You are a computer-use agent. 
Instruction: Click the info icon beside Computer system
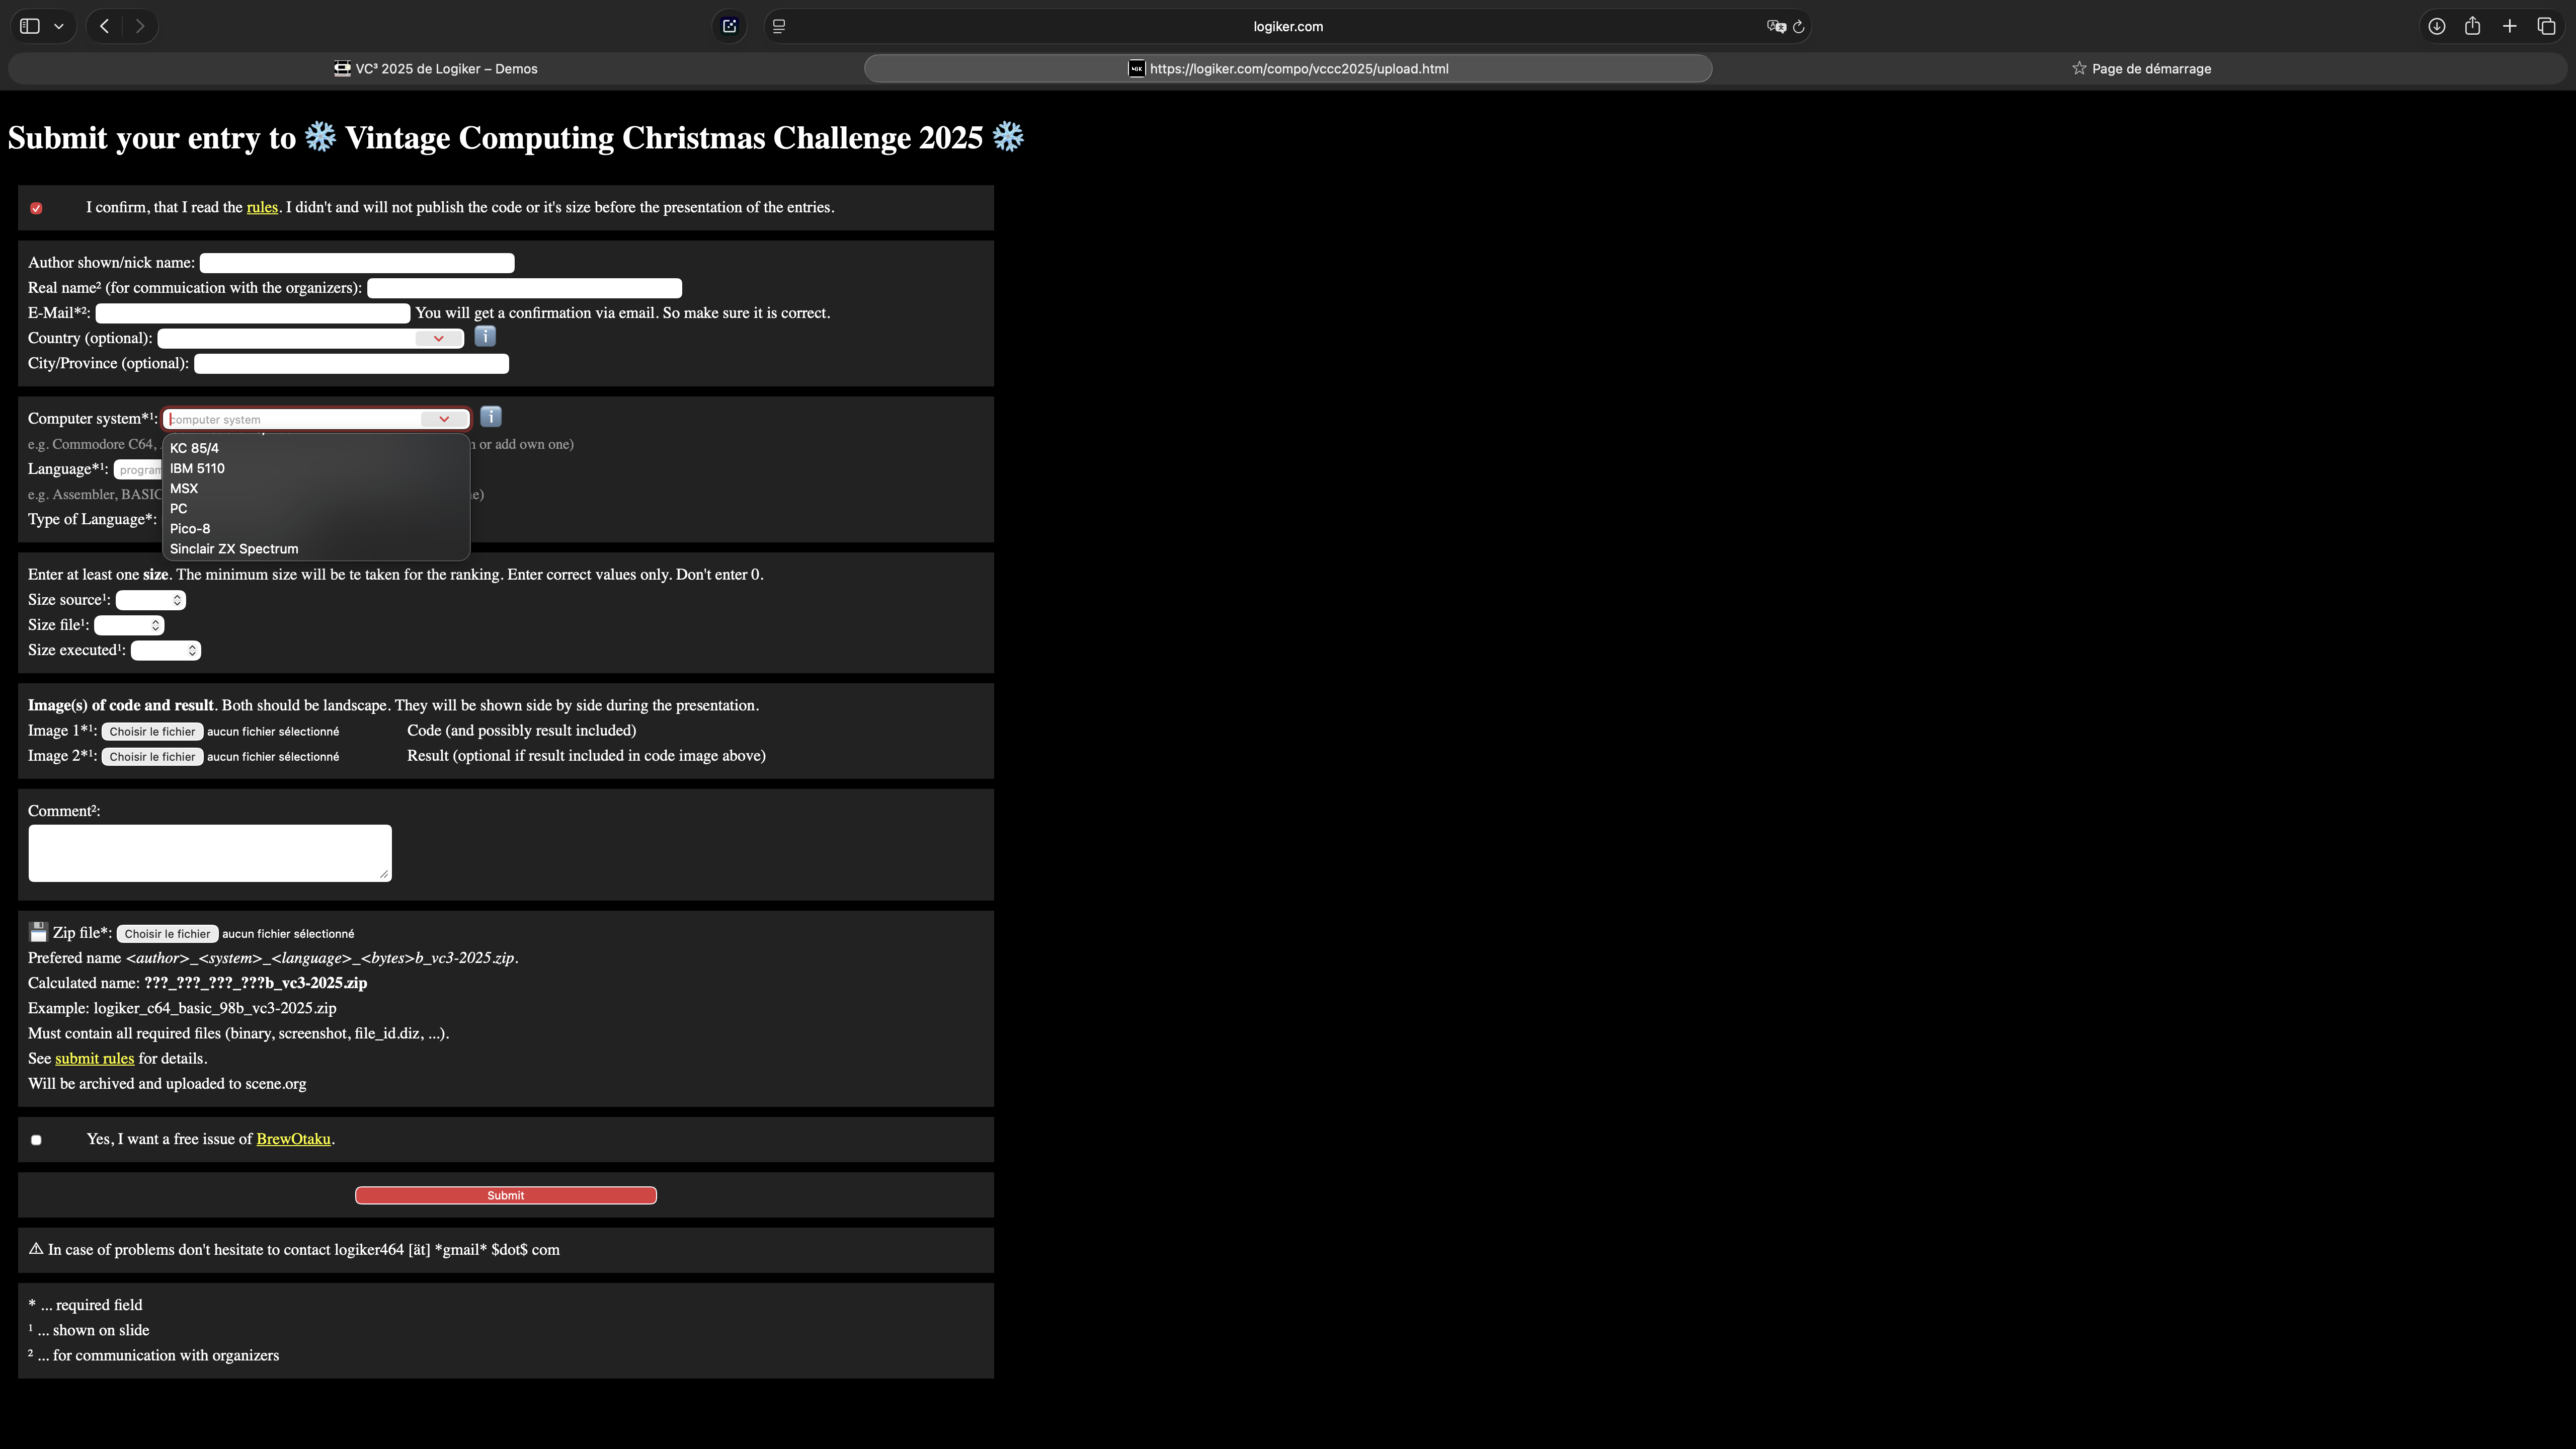coord(491,417)
